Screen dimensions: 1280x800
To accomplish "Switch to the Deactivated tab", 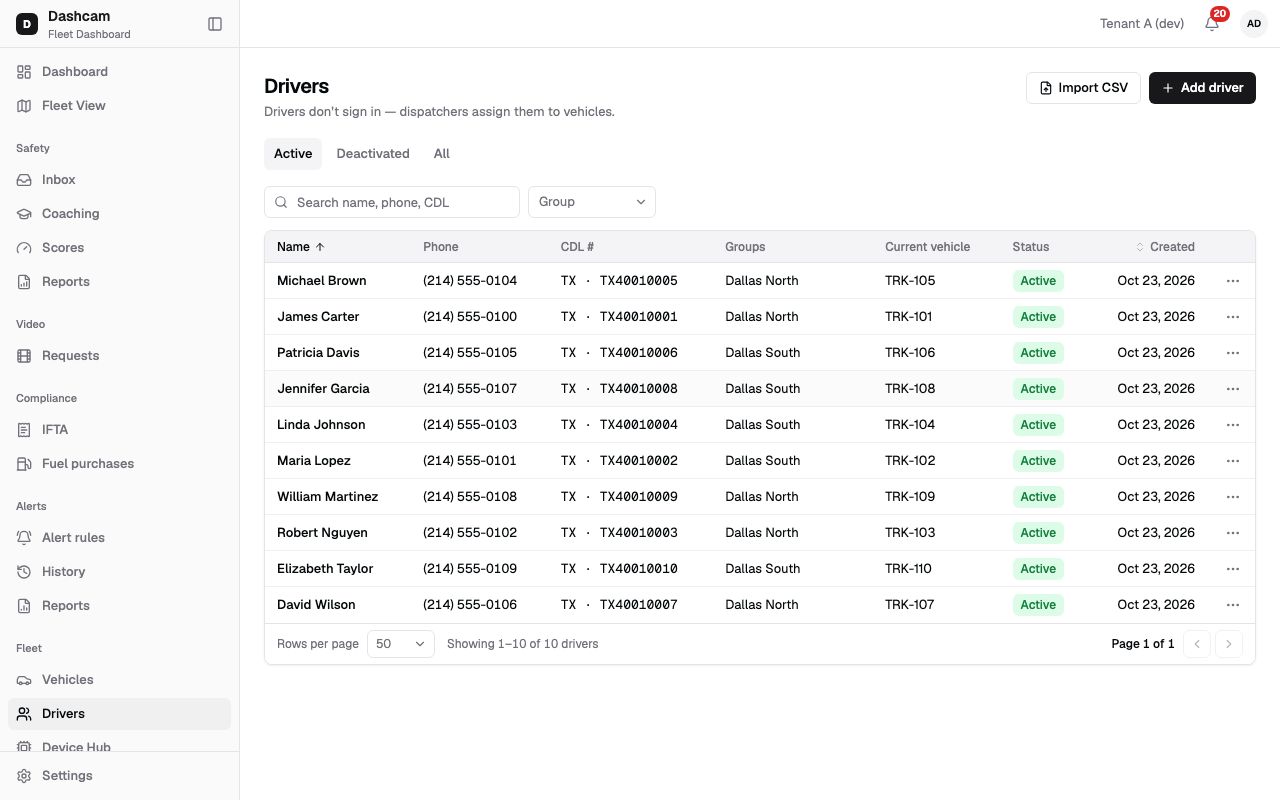I will coord(373,154).
